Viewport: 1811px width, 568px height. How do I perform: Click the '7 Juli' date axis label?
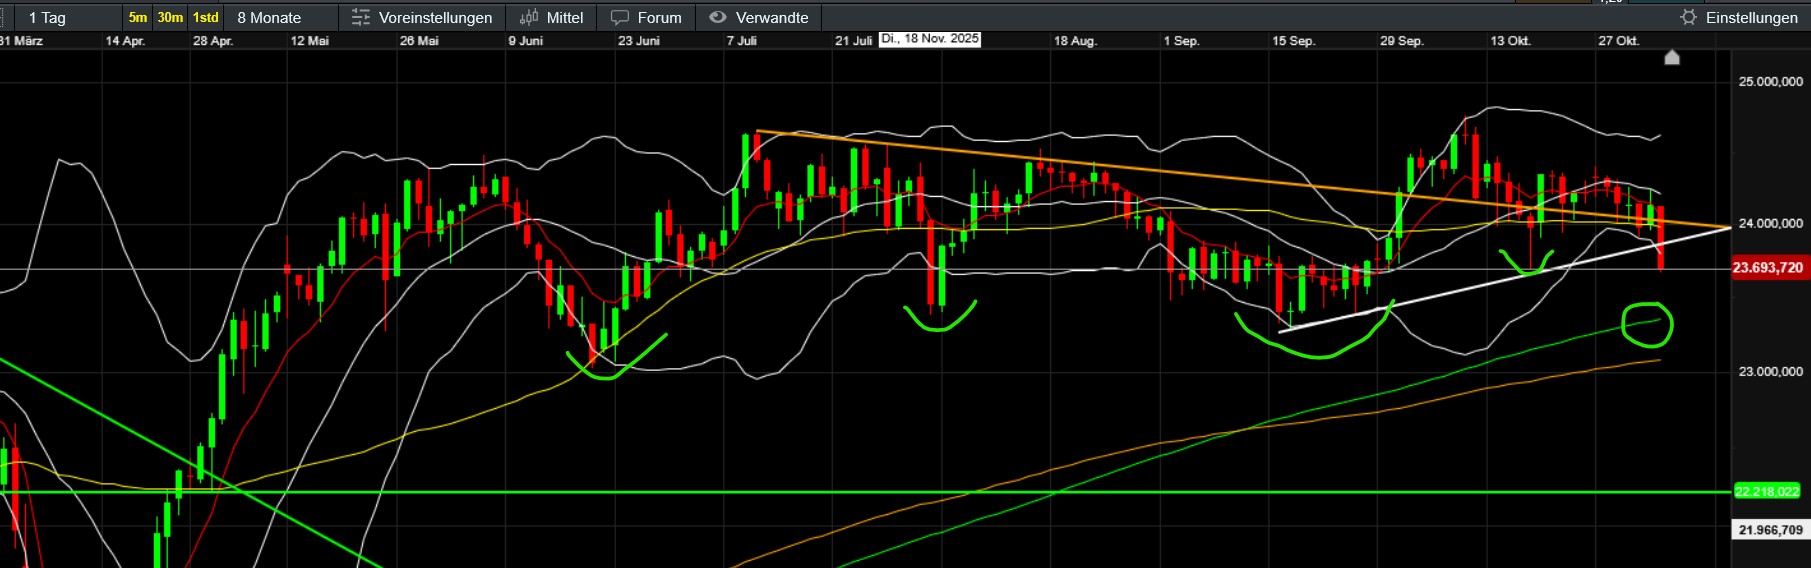(x=742, y=41)
